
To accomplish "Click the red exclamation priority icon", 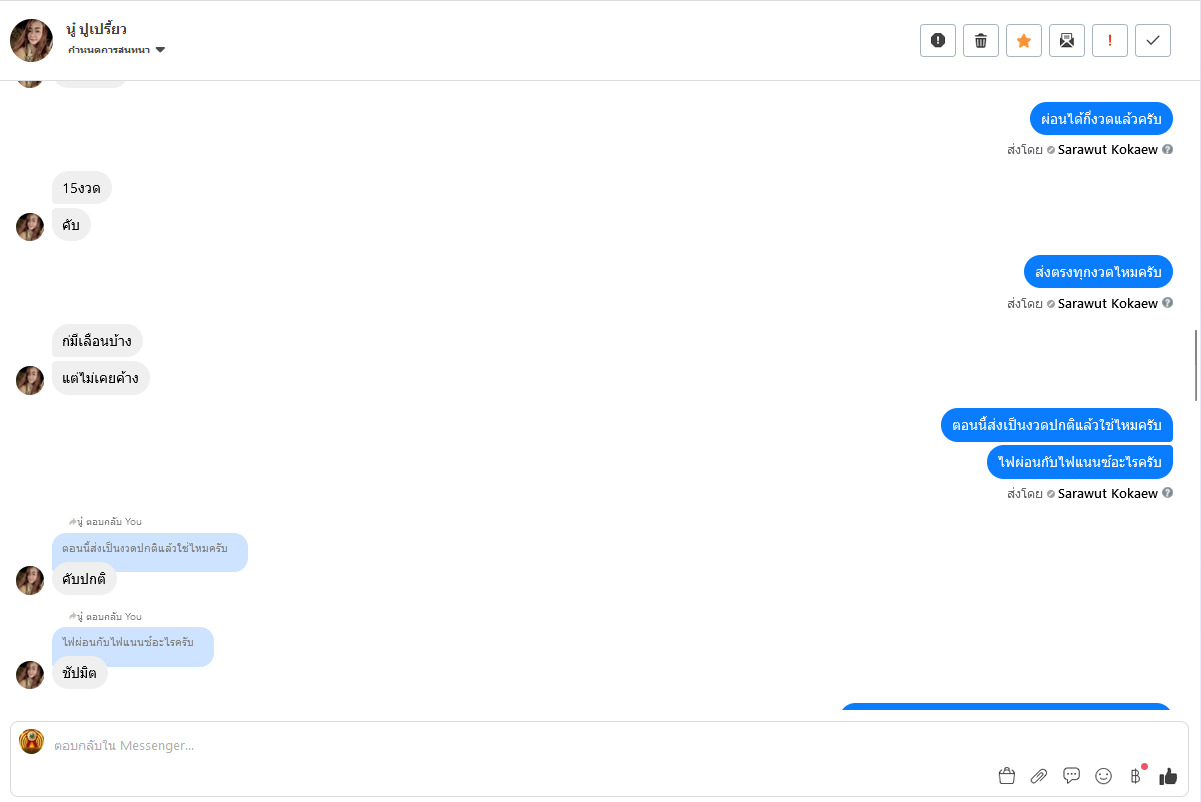I will [x=1110, y=40].
